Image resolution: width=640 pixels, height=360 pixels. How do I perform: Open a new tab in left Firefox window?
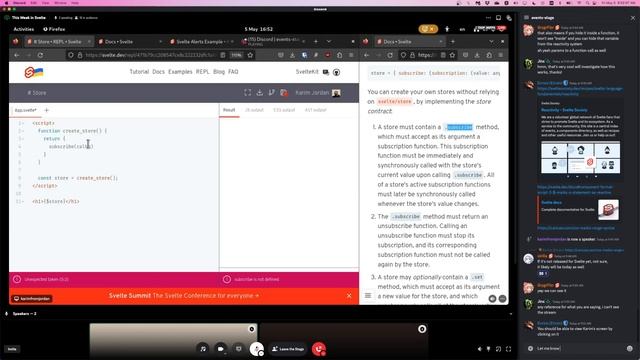point(316,42)
